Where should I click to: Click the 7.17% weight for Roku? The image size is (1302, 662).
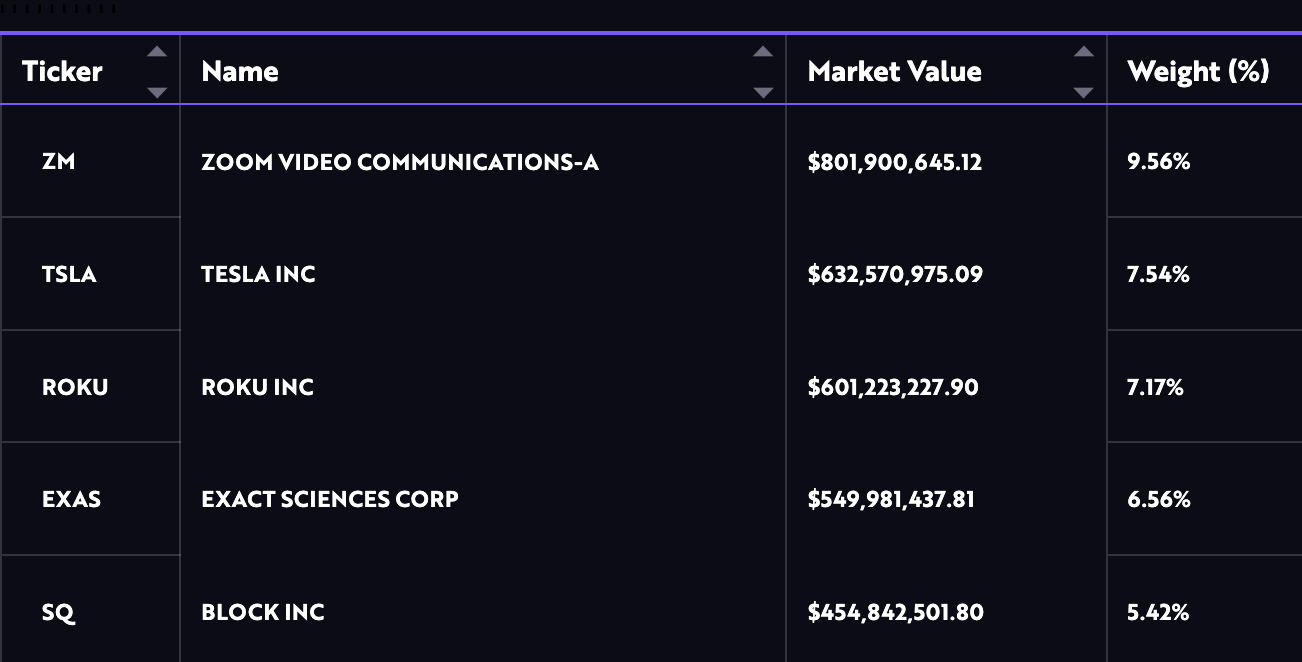[x=1155, y=387]
